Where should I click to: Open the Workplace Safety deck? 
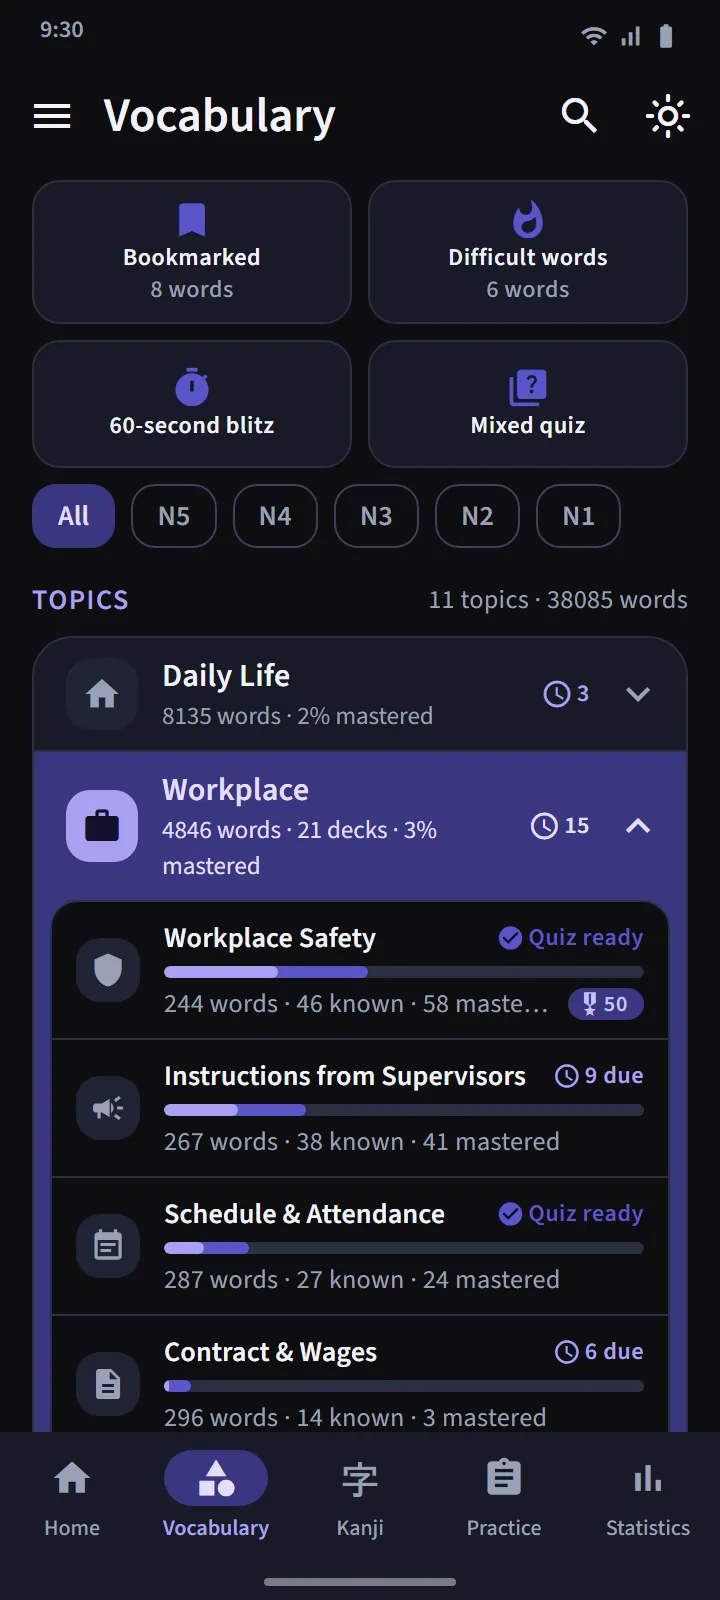pos(360,971)
